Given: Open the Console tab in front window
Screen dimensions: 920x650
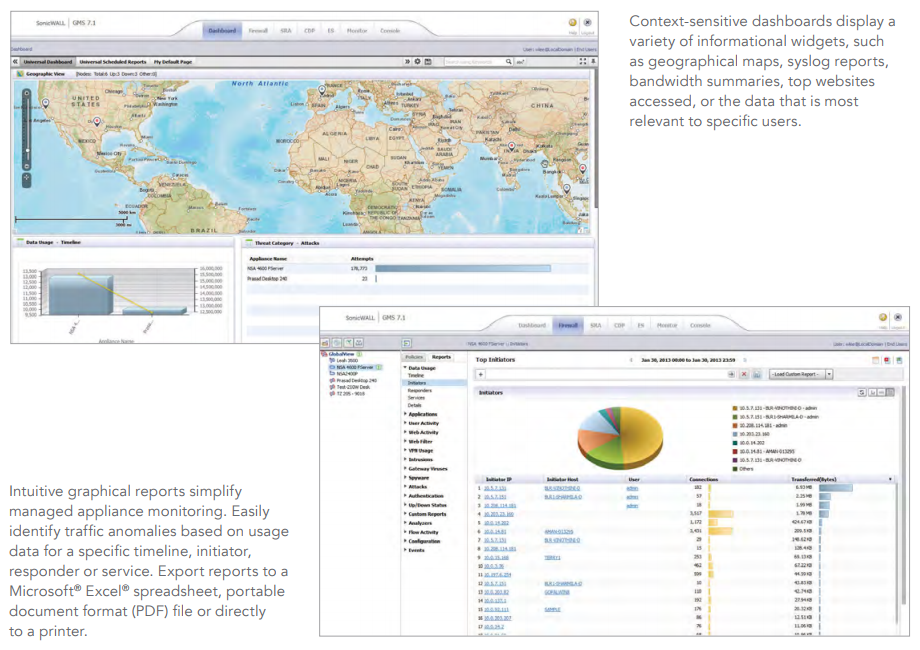Looking at the screenshot, I should point(700,325).
